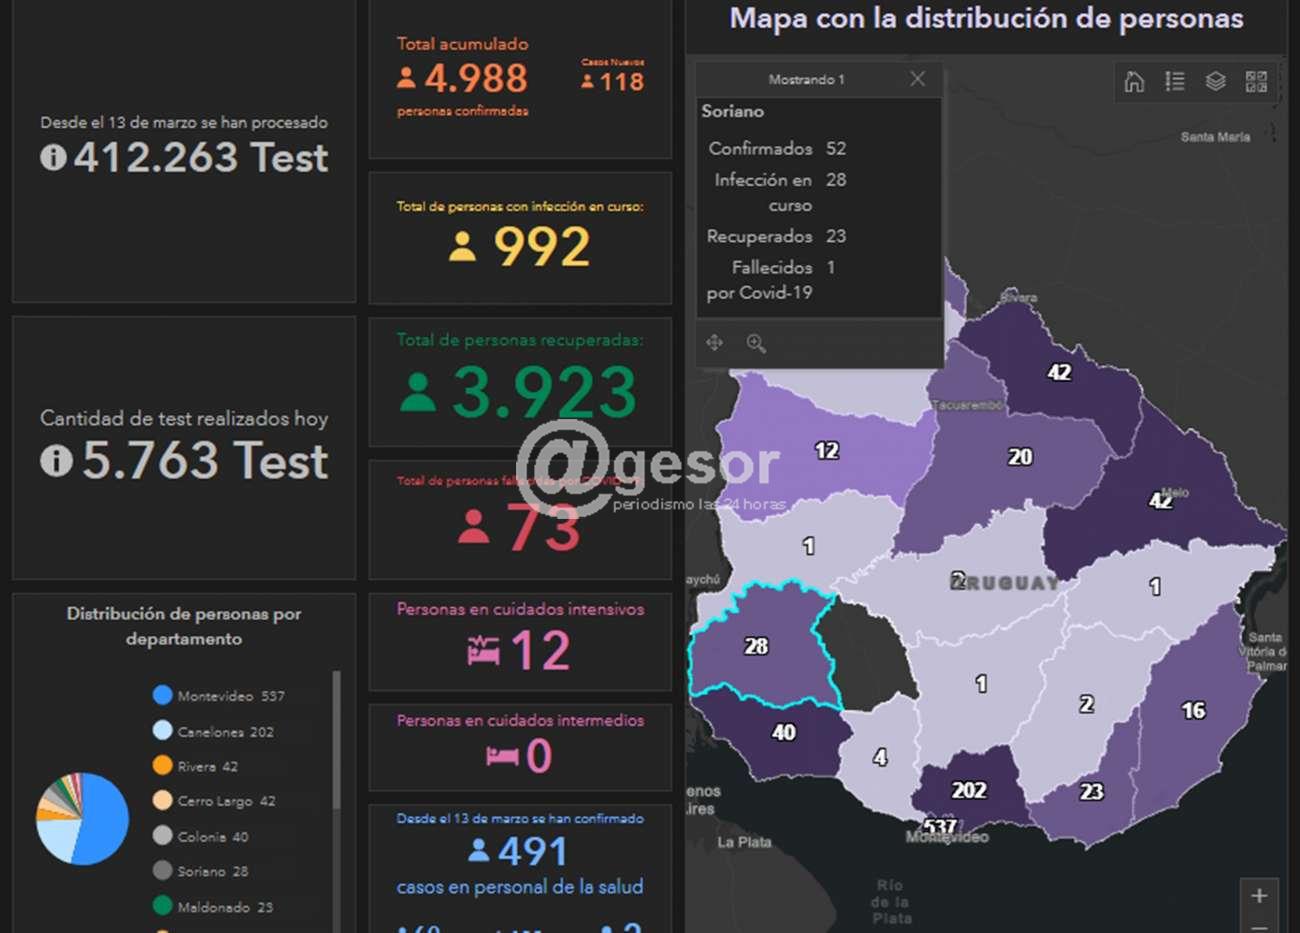Zoom in the map with plus button
Image resolution: width=1300 pixels, height=933 pixels.
coord(1259,895)
